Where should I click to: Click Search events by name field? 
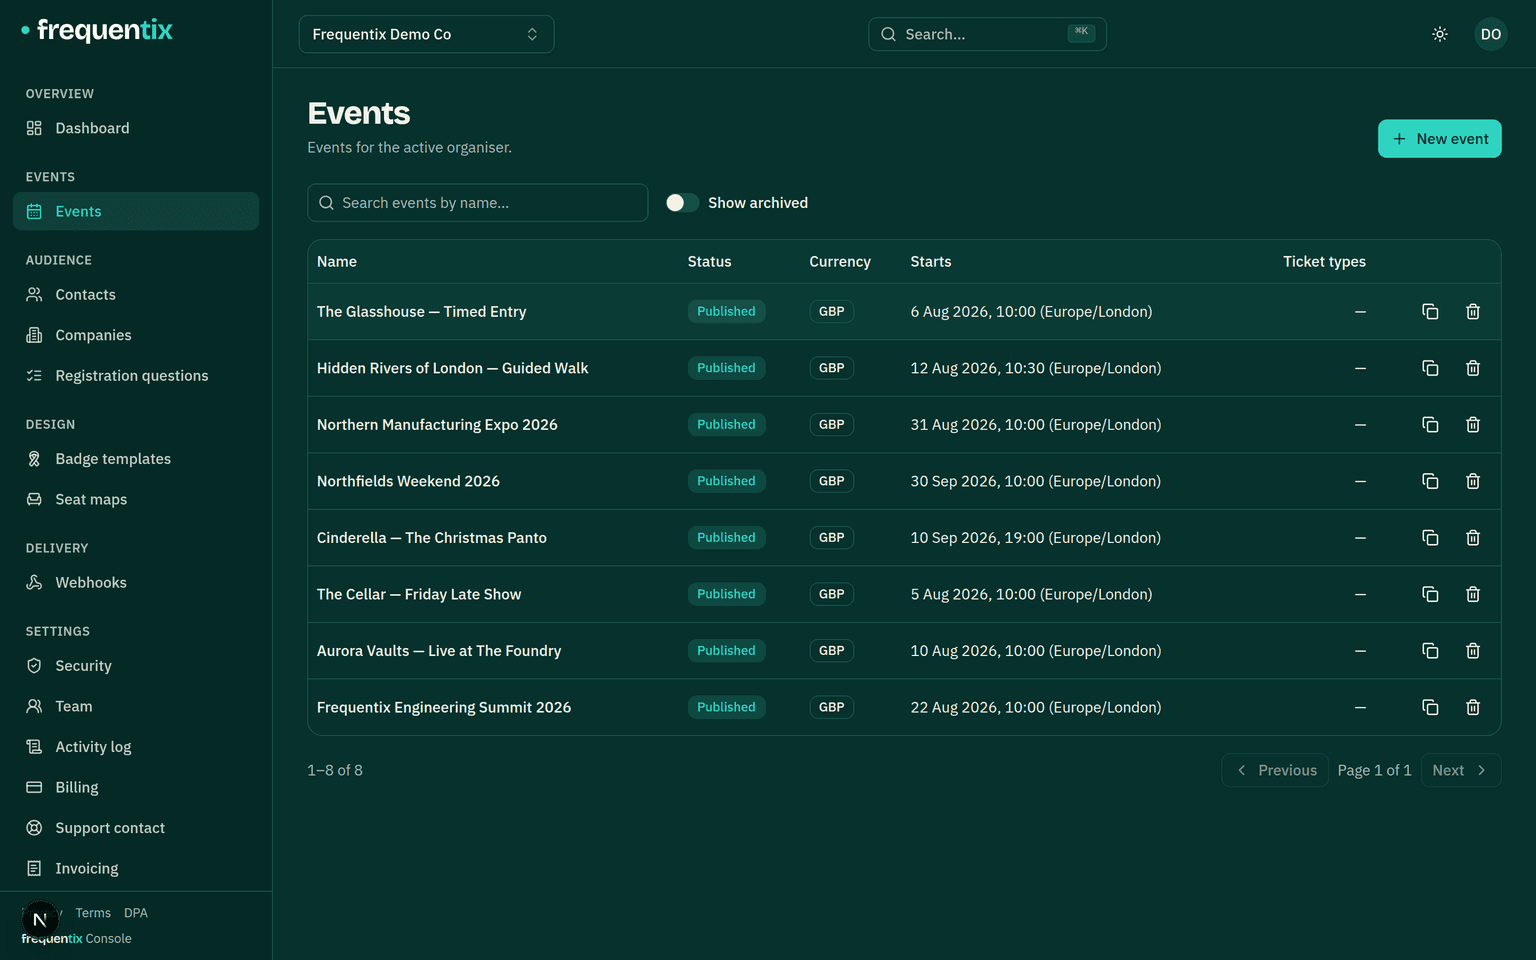(477, 203)
